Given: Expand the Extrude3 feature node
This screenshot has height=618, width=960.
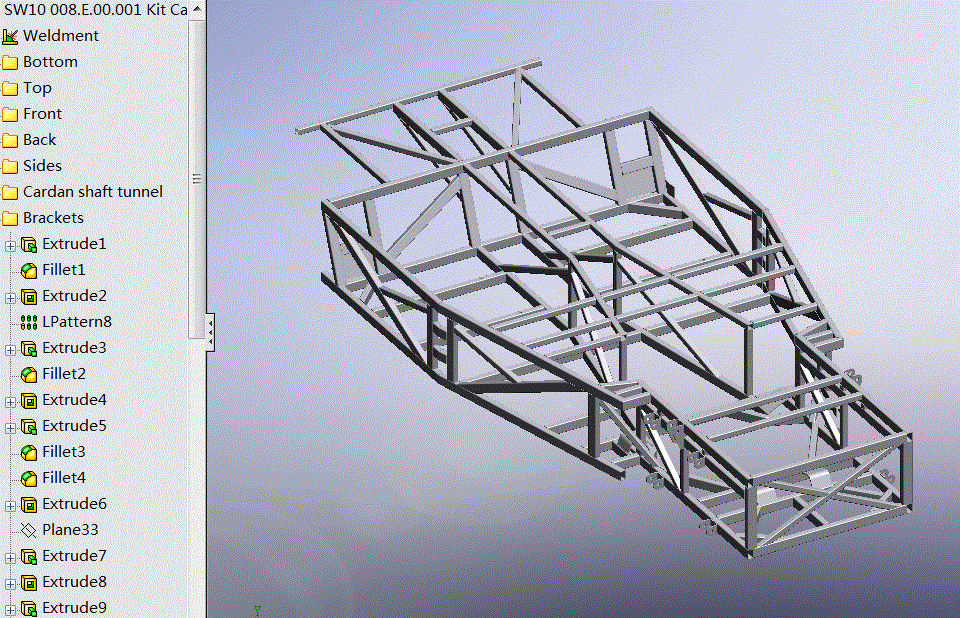Looking at the screenshot, I should point(10,350).
